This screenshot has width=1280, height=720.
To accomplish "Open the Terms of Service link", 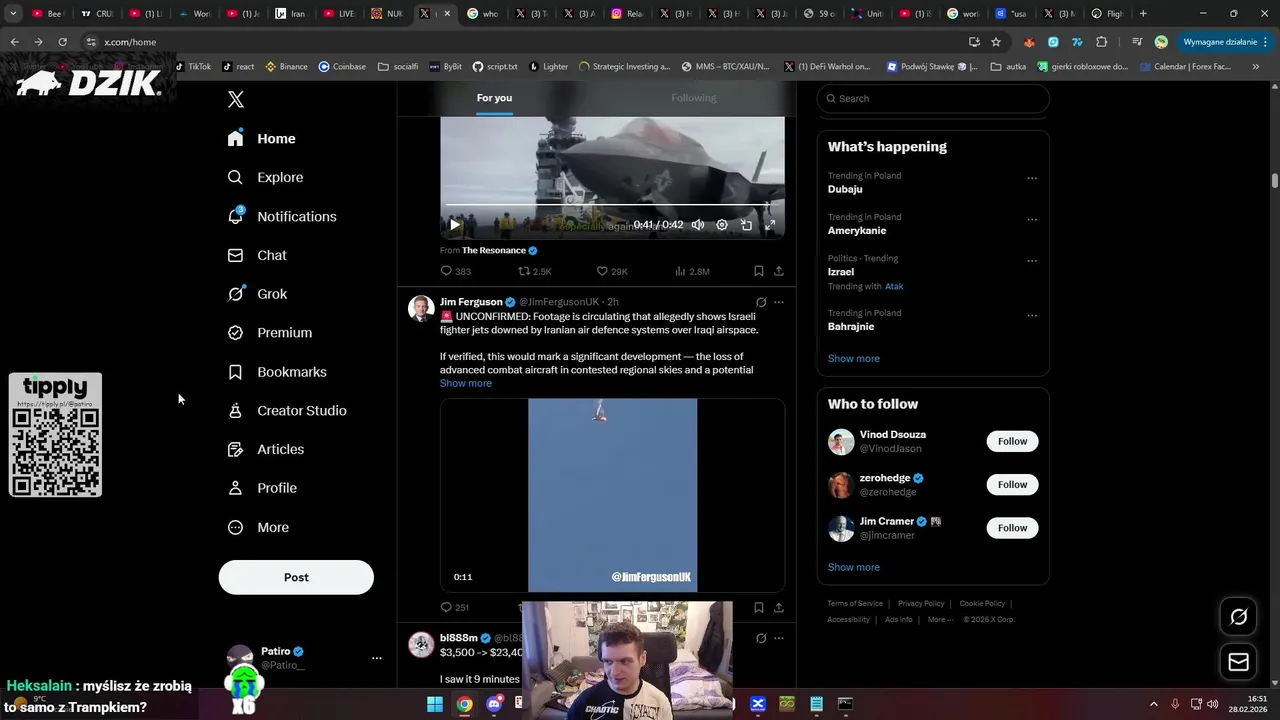I will pos(855,604).
